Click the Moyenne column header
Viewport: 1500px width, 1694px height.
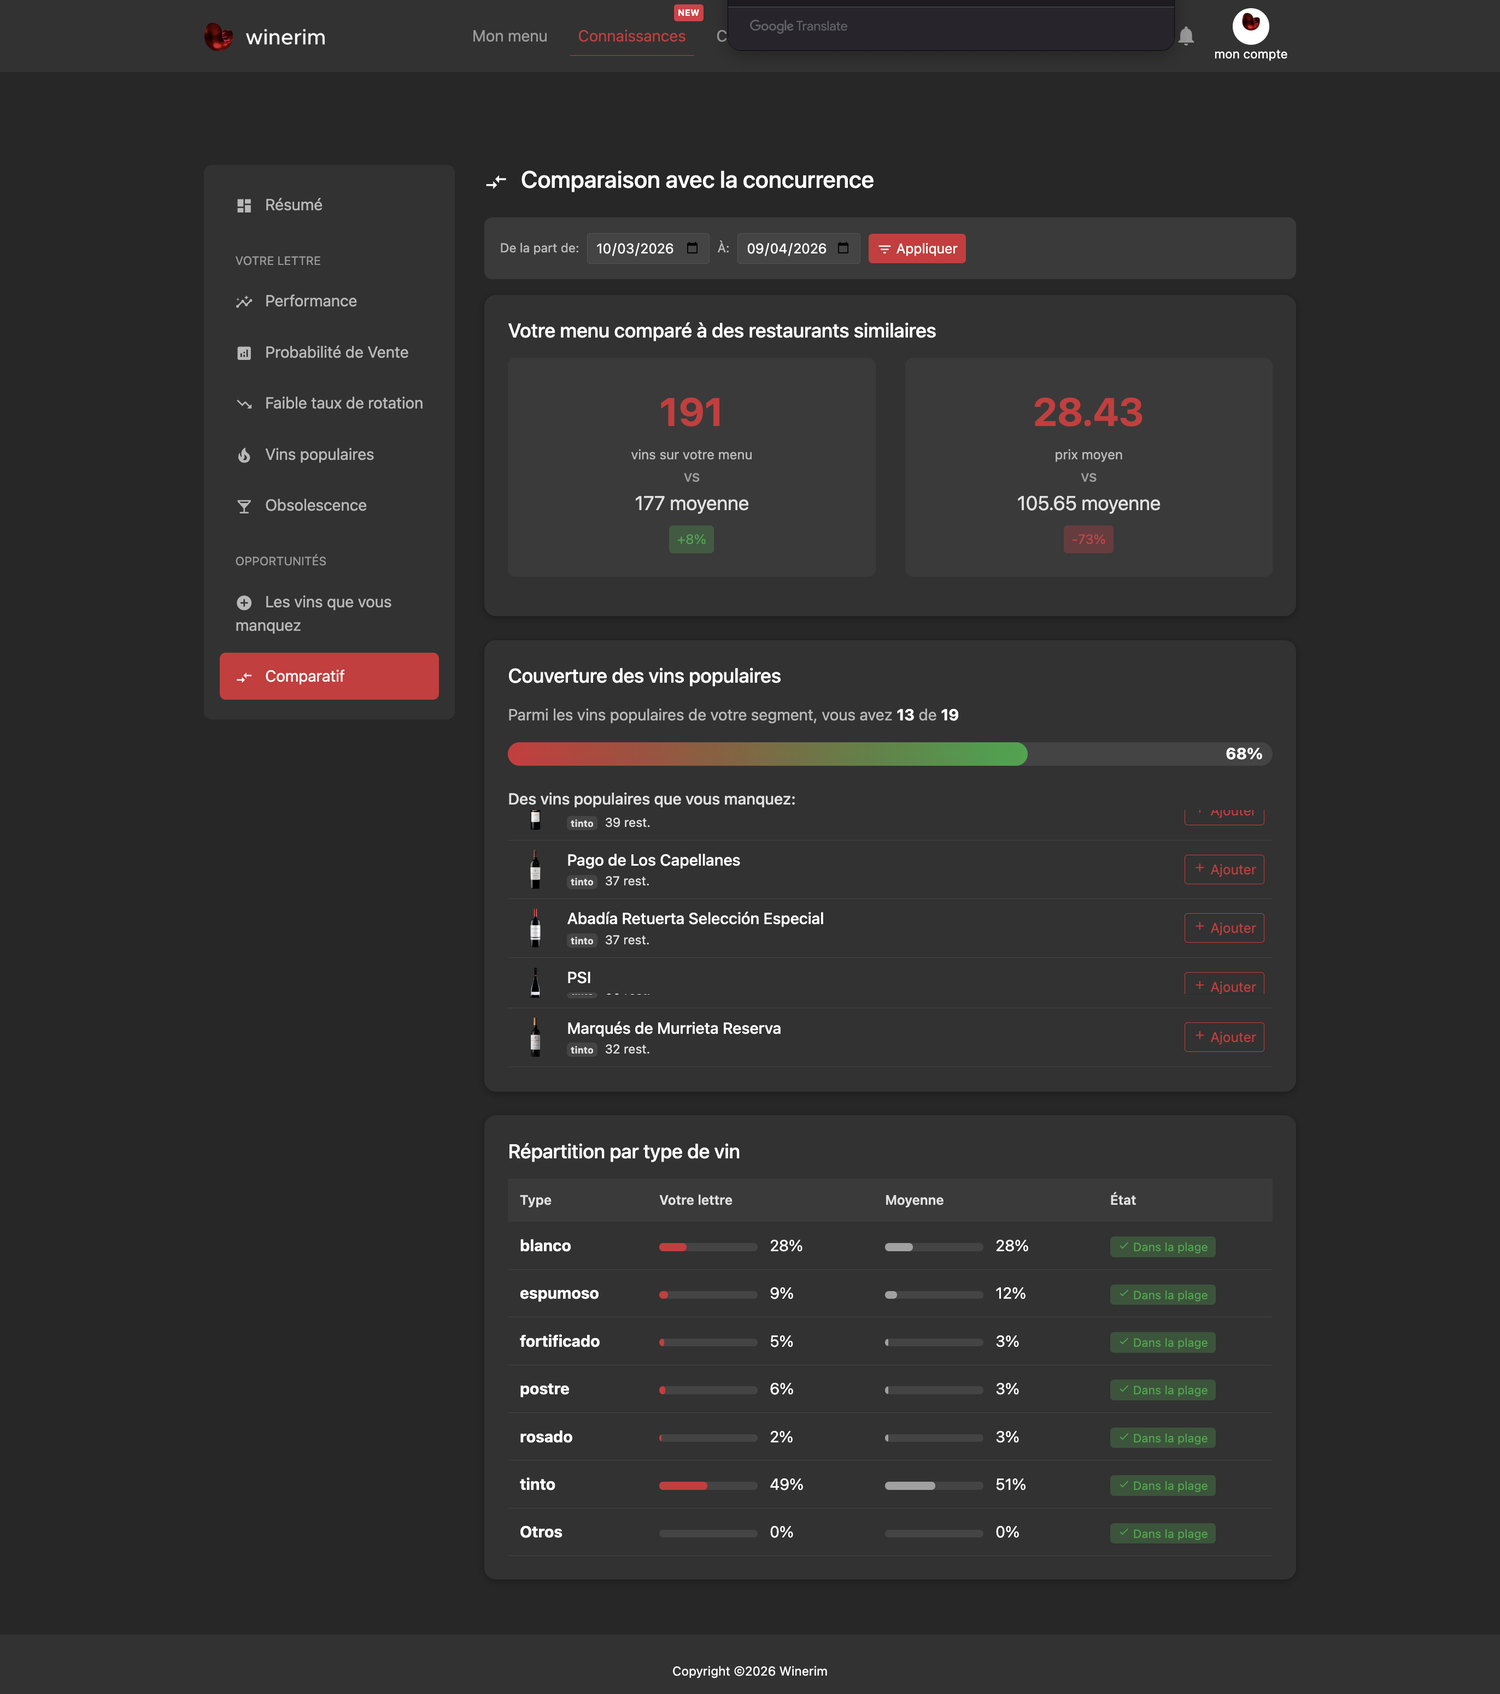click(914, 1200)
